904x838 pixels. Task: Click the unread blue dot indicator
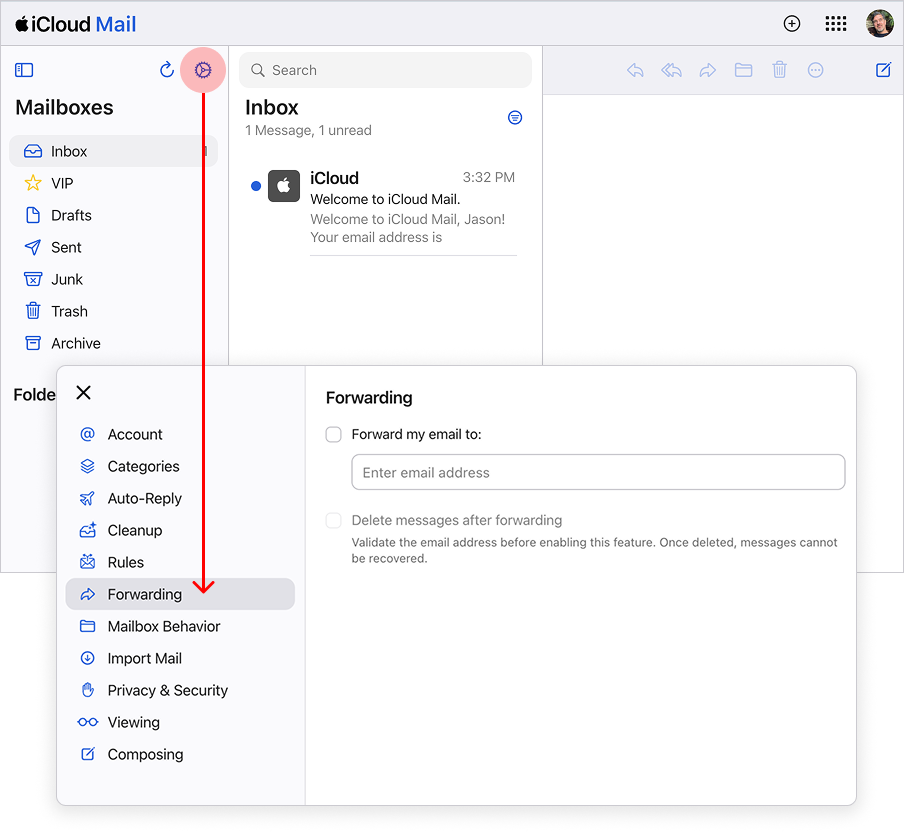pos(256,186)
